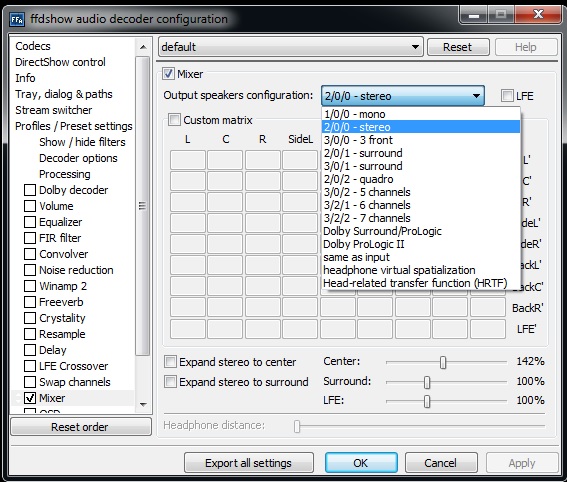567x482 pixels.
Task: Enable the Custom matrix checkbox
Action: pyautogui.click(x=174, y=120)
